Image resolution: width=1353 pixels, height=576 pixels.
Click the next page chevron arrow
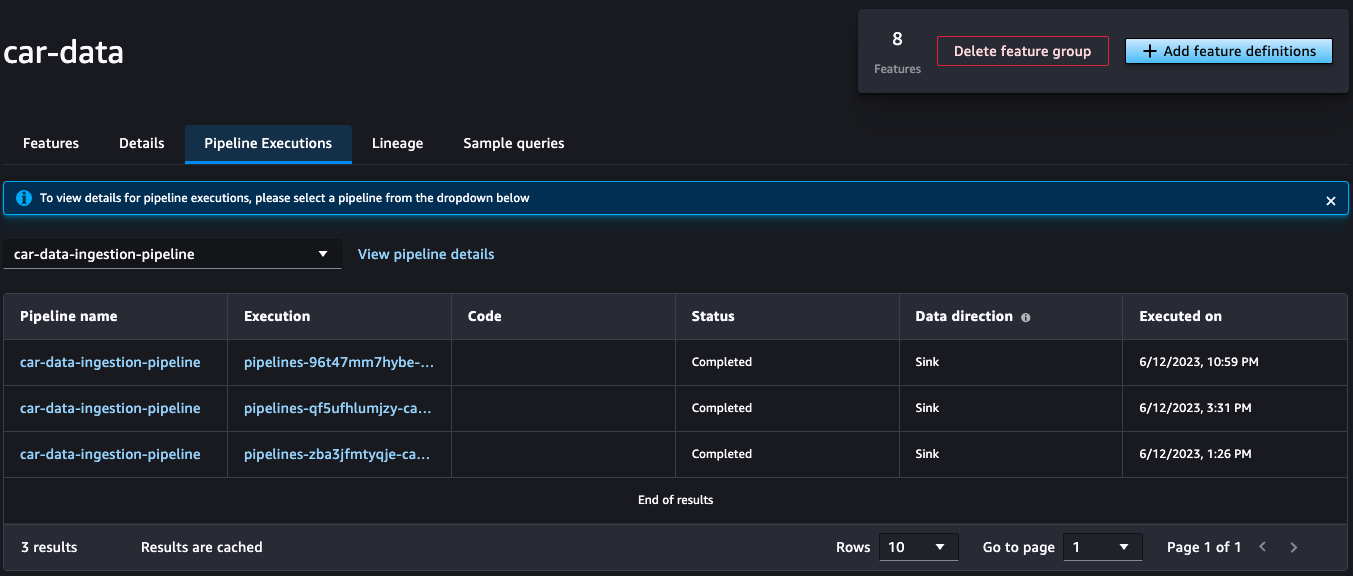1293,547
